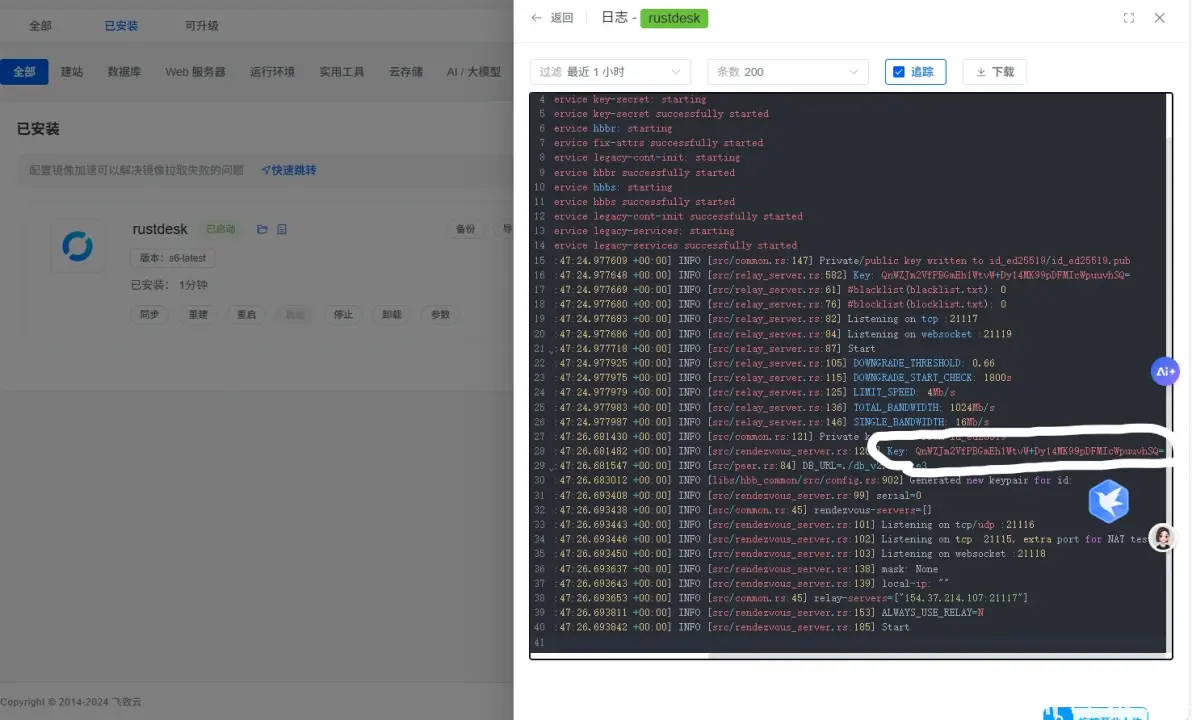The height and width of the screenshot is (720, 1192).
Task: Select the 运行环境 category
Action: click(x=272, y=71)
